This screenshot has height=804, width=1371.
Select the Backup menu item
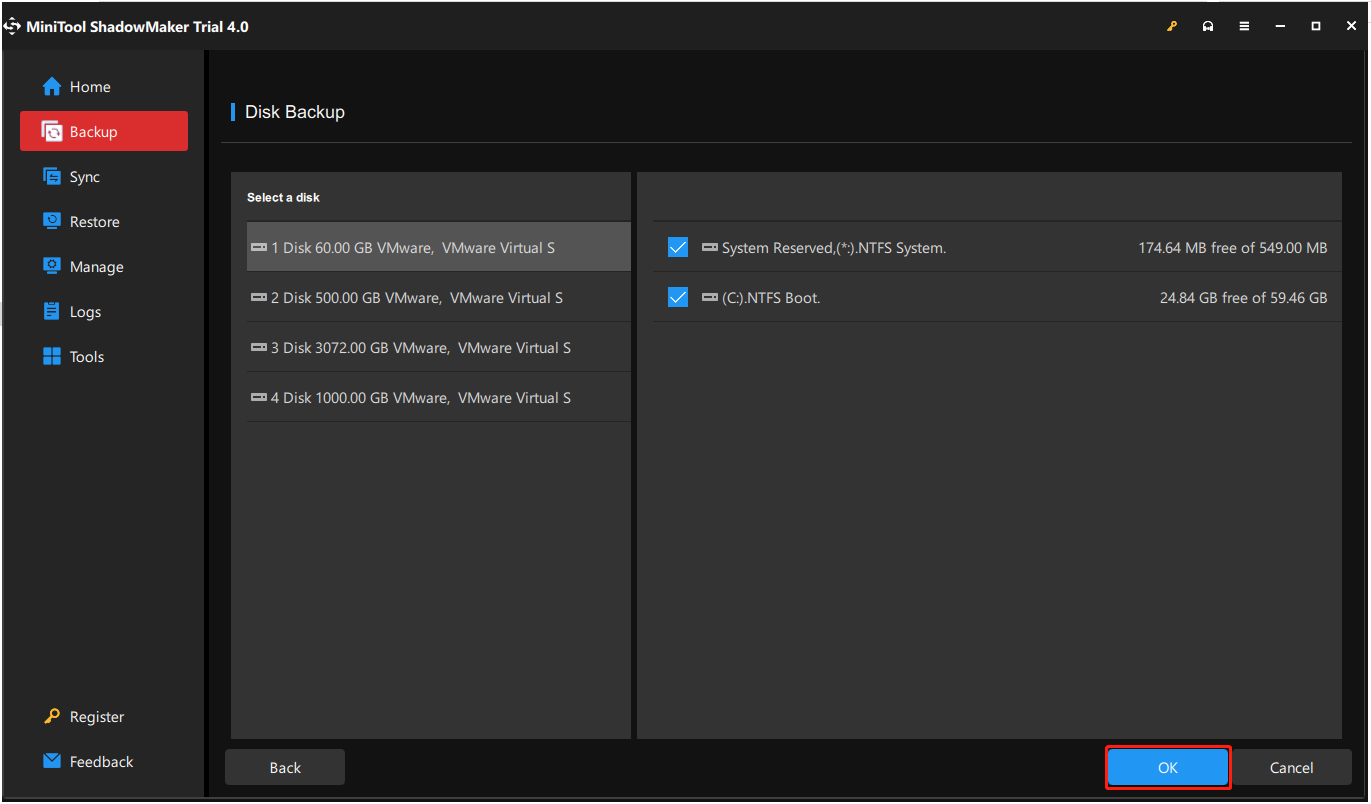(104, 131)
